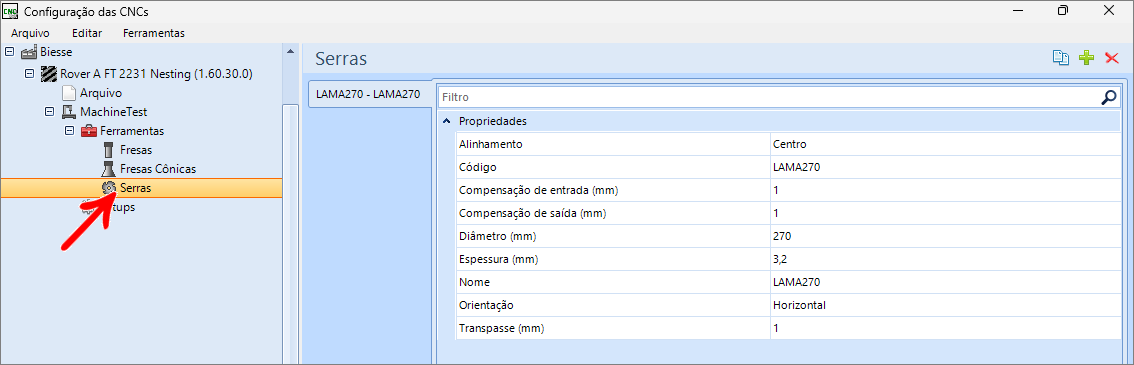Collapse the Propriedades section
Screen dimensions: 1134x365
click(446, 121)
